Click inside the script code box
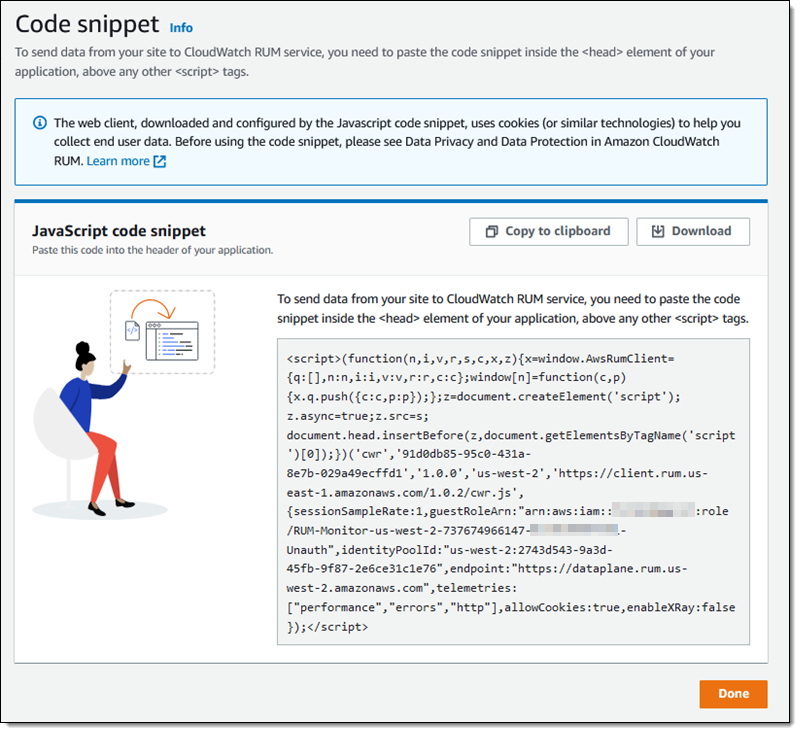Viewport: 800px width, 733px height. click(x=513, y=492)
